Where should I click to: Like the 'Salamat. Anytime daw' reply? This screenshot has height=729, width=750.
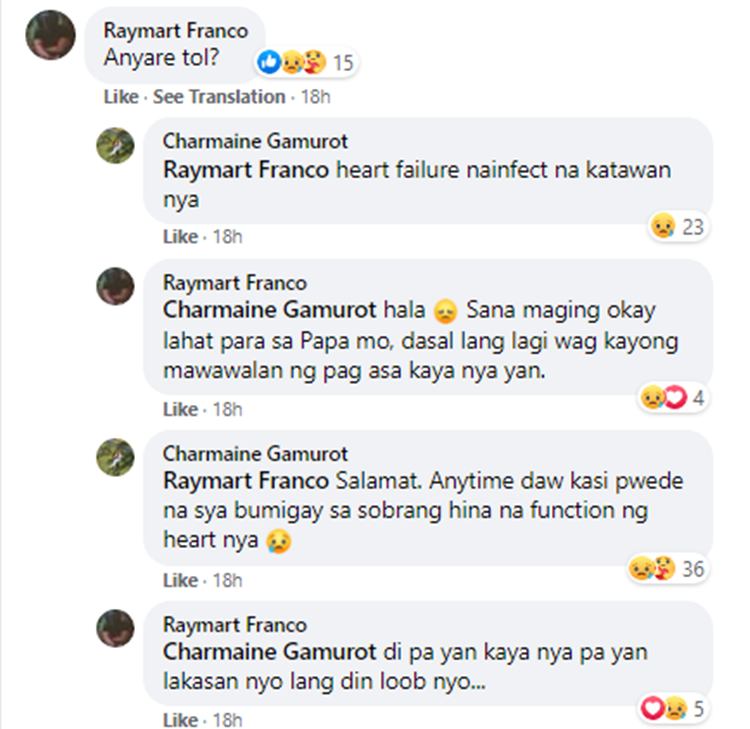[180, 580]
